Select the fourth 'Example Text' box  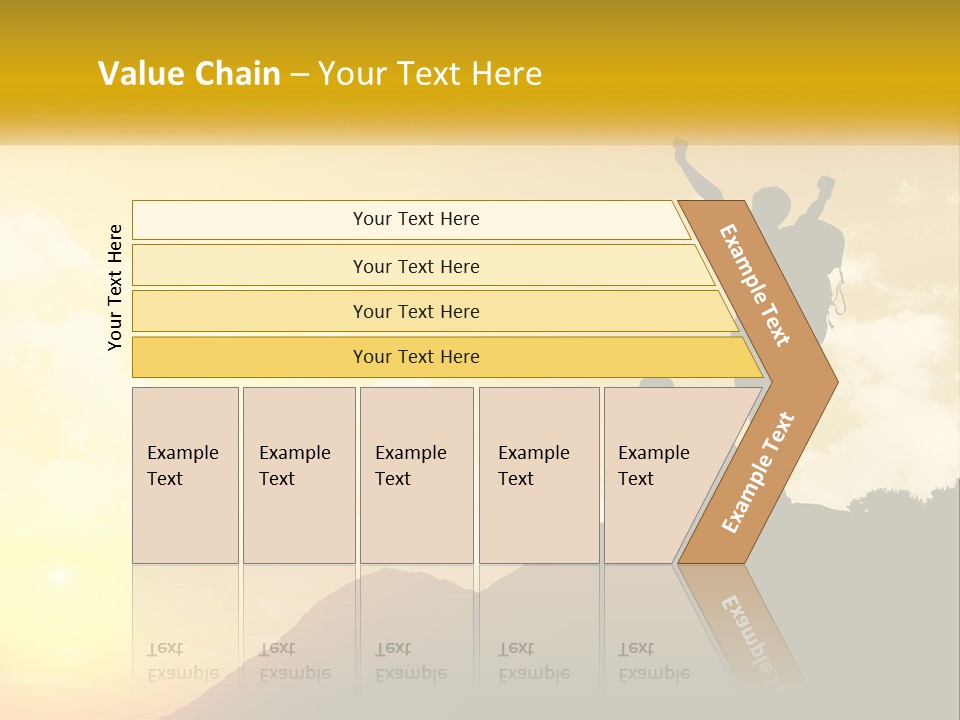[539, 475]
